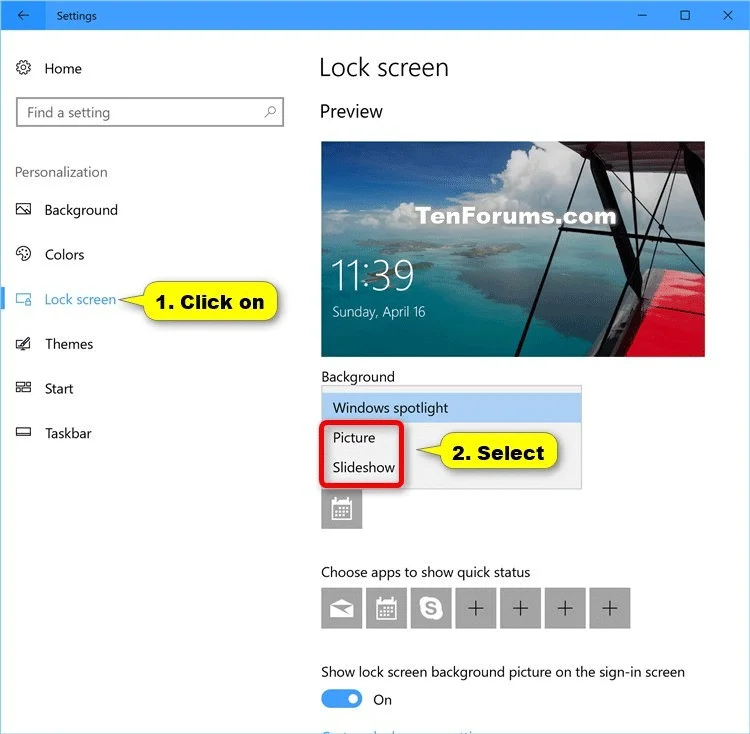Image resolution: width=750 pixels, height=734 pixels.
Task: Click the detailed status calendar app tile
Action: 342,509
